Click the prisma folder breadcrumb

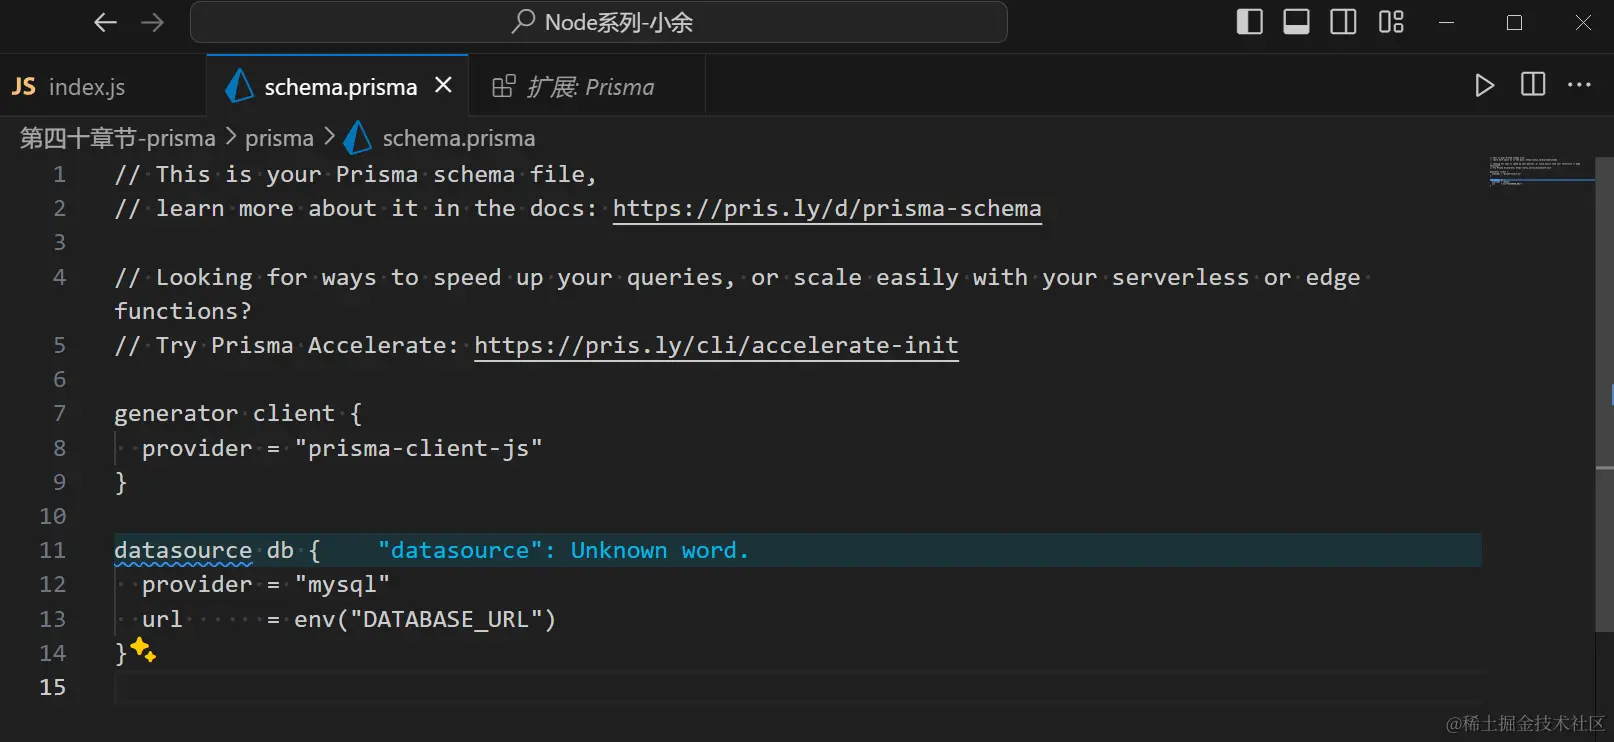(x=279, y=138)
